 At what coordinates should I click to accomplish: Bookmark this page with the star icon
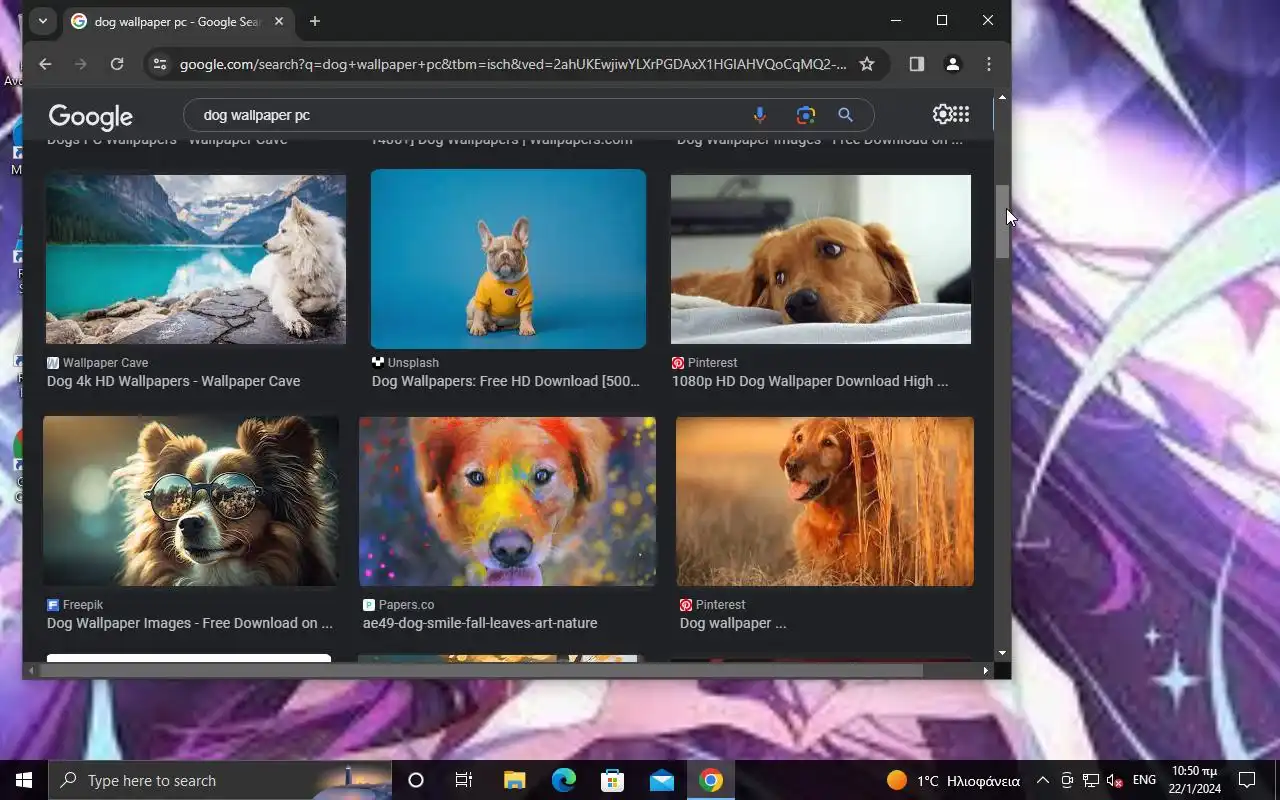tap(867, 64)
